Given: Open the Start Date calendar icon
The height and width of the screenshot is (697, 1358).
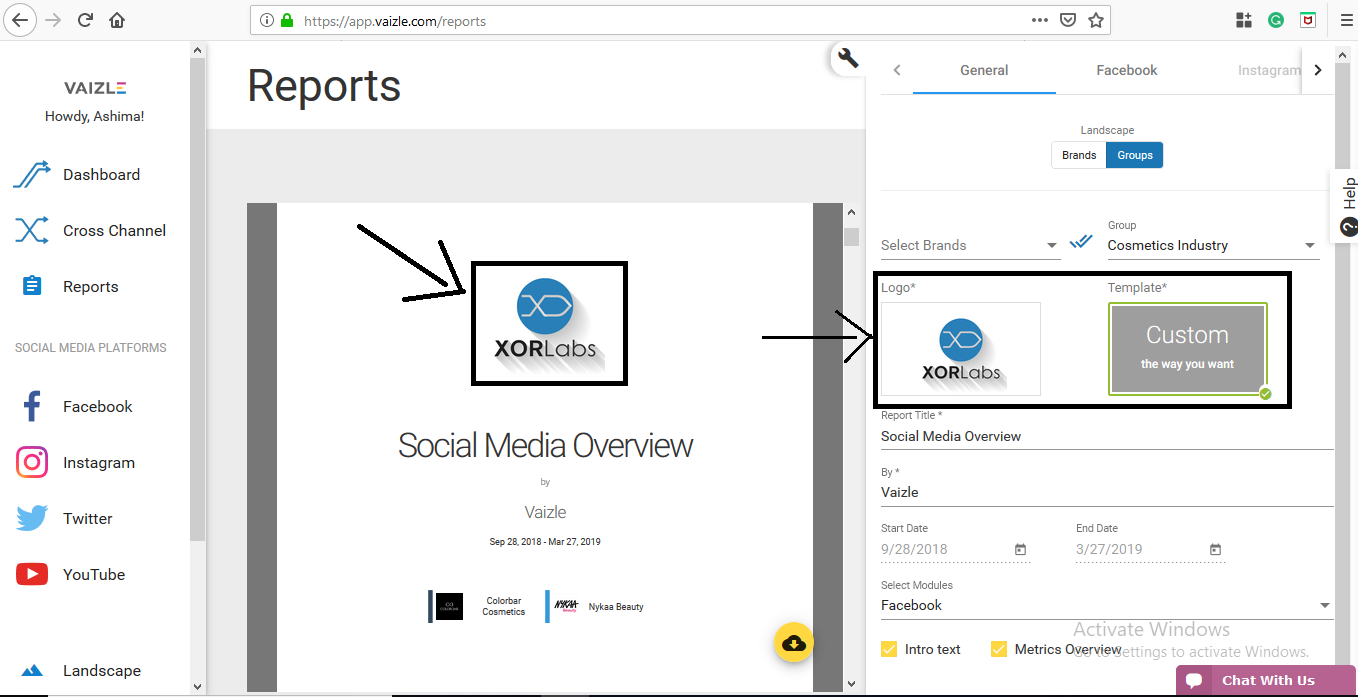Looking at the screenshot, I should [1020, 549].
